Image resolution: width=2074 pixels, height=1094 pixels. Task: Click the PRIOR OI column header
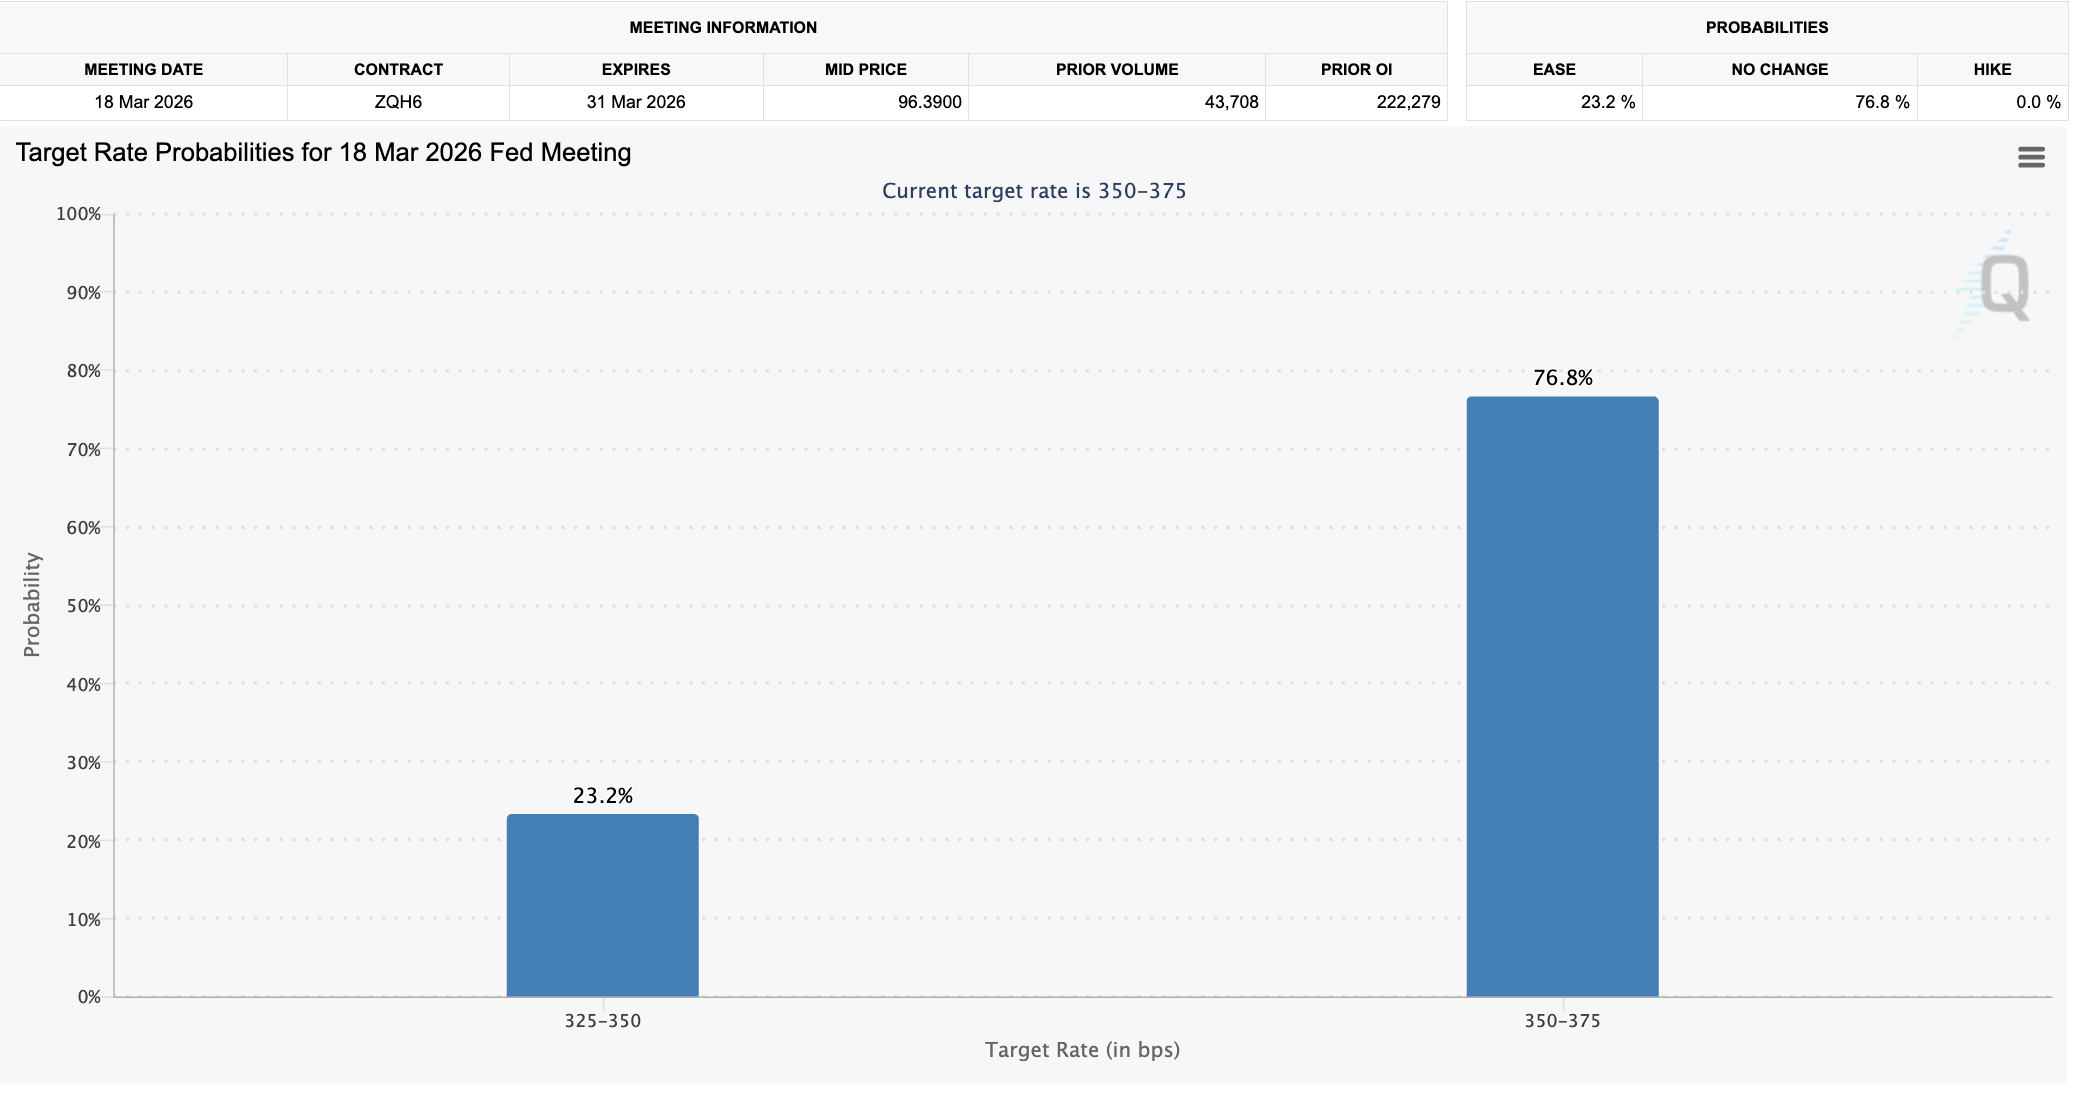click(x=1355, y=69)
